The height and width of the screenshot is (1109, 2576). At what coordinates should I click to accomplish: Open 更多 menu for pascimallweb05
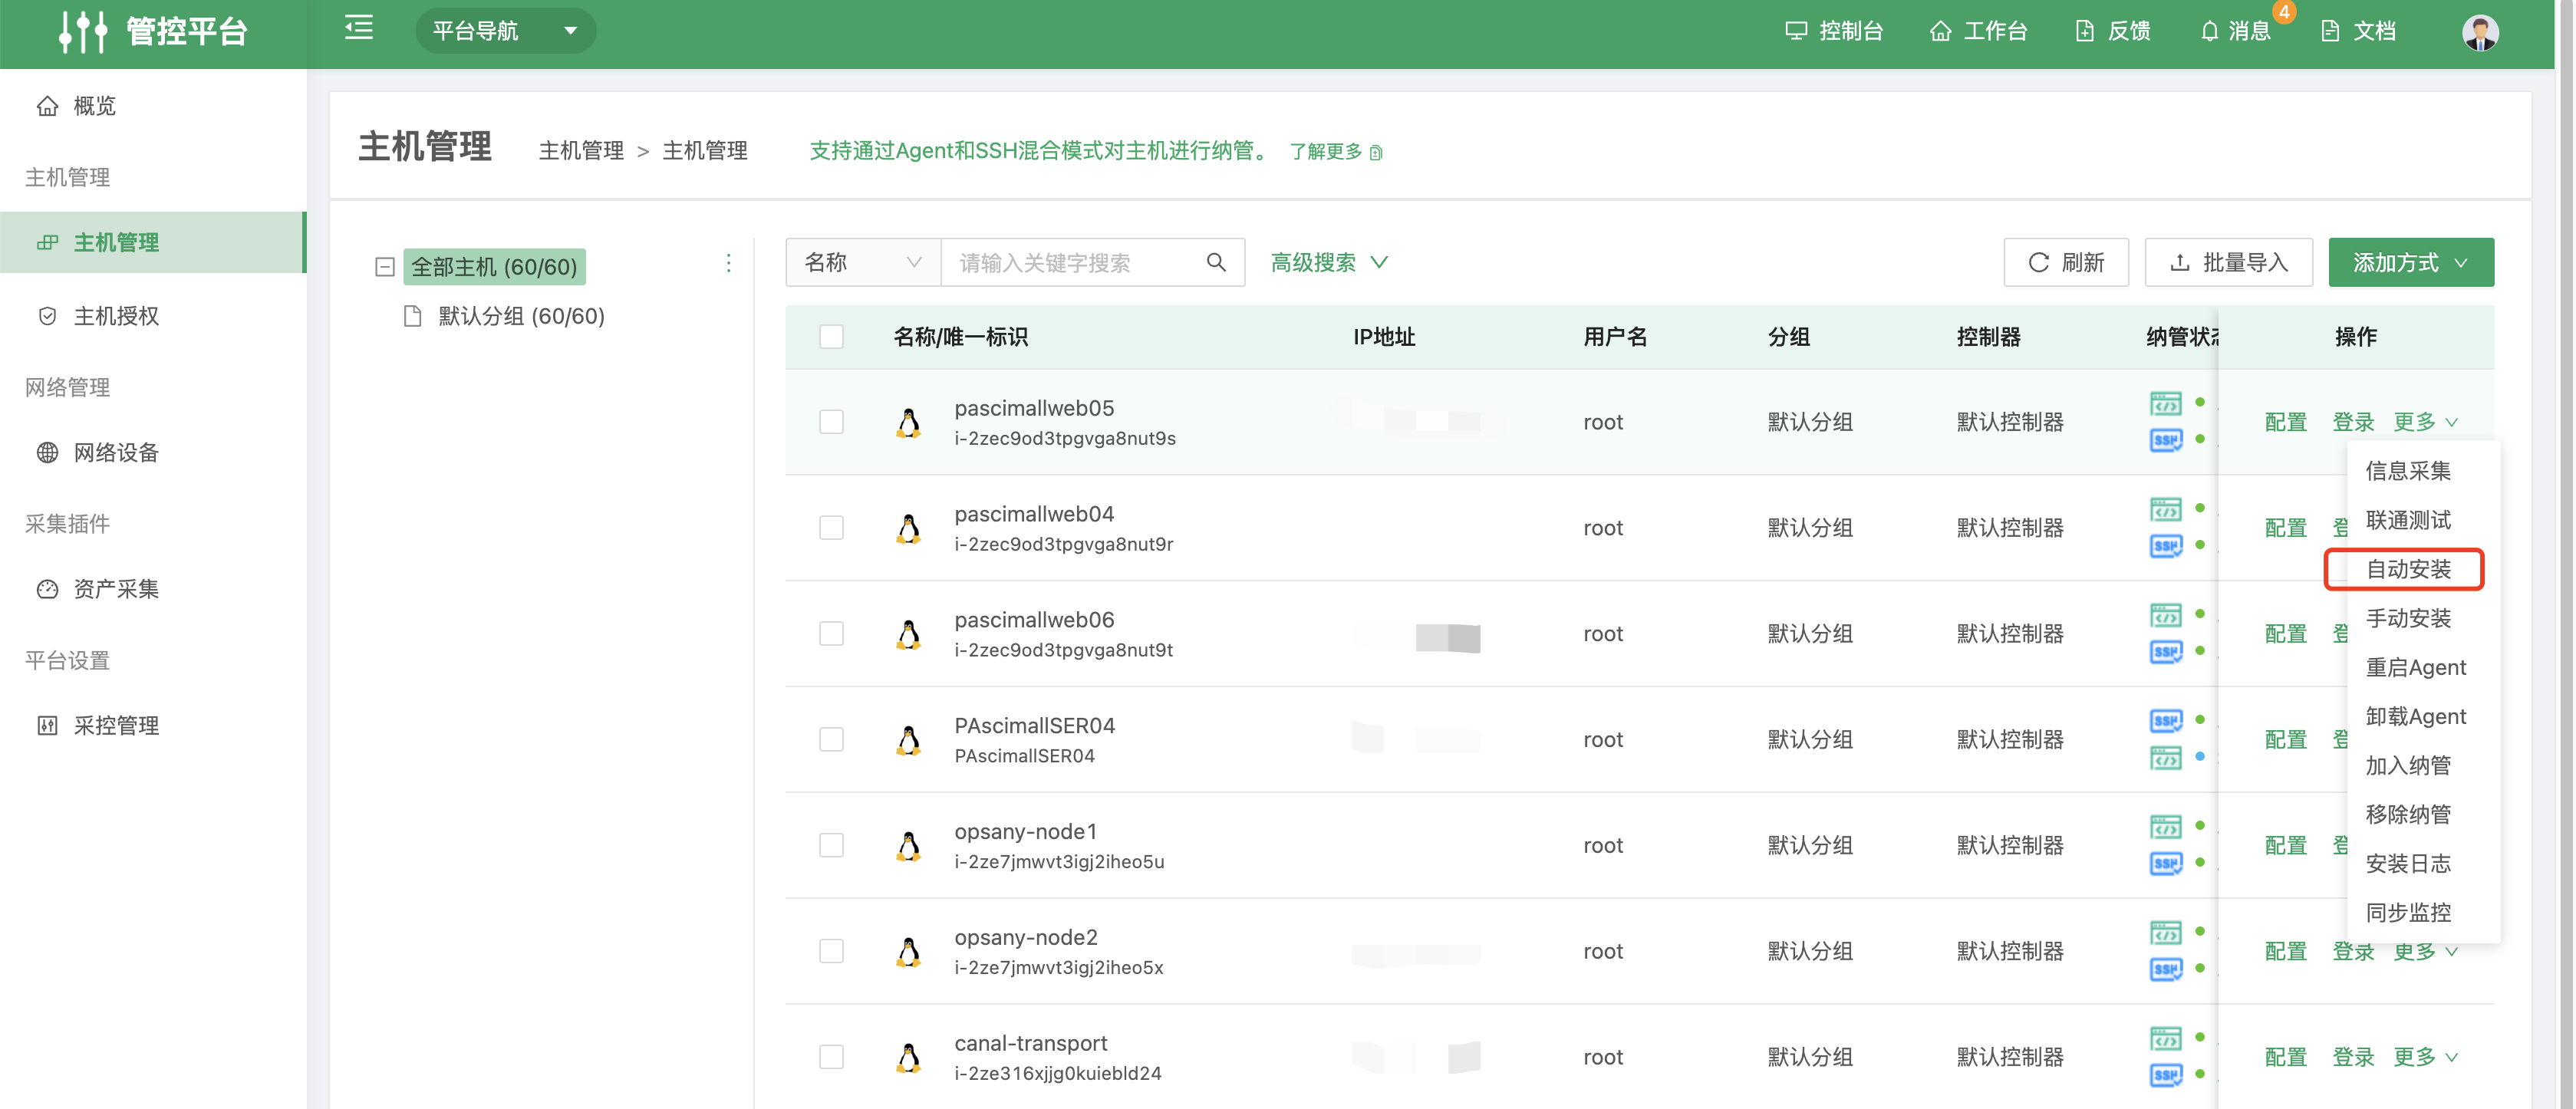click(x=2424, y=422)
